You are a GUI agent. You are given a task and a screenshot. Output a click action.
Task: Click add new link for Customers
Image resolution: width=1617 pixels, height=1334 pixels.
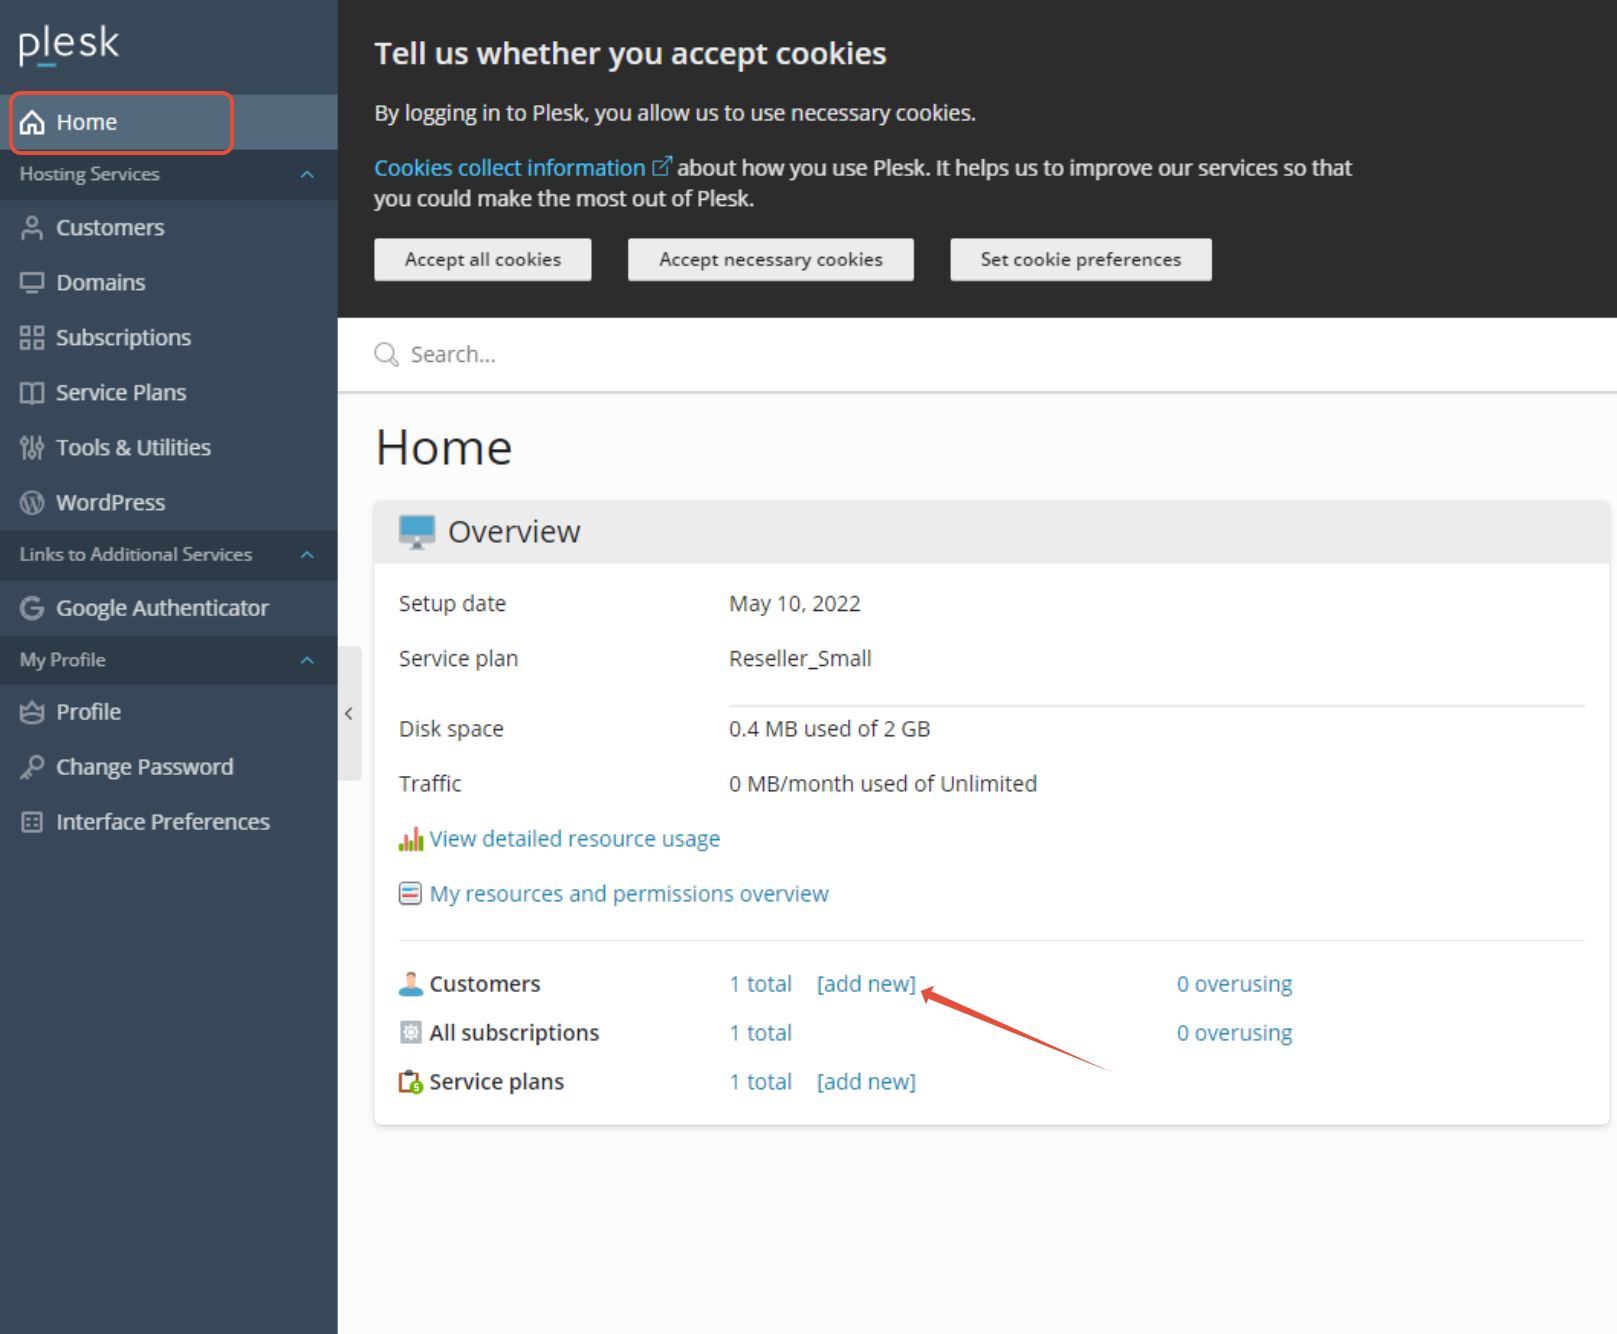click(x=866, y=984)
